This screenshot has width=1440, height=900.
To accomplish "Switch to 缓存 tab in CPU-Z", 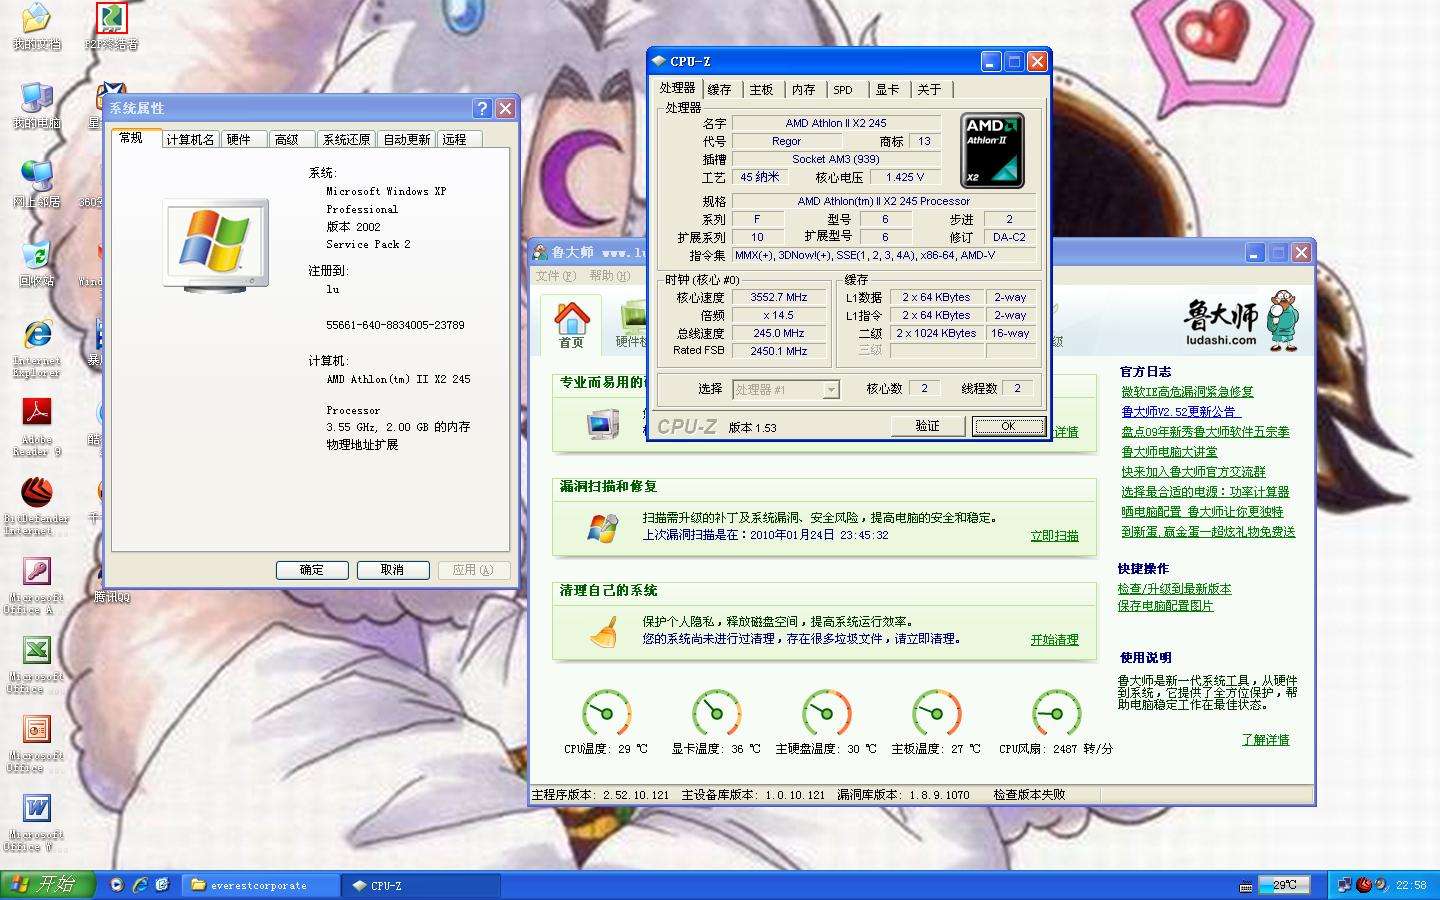I will pos(720,90).
